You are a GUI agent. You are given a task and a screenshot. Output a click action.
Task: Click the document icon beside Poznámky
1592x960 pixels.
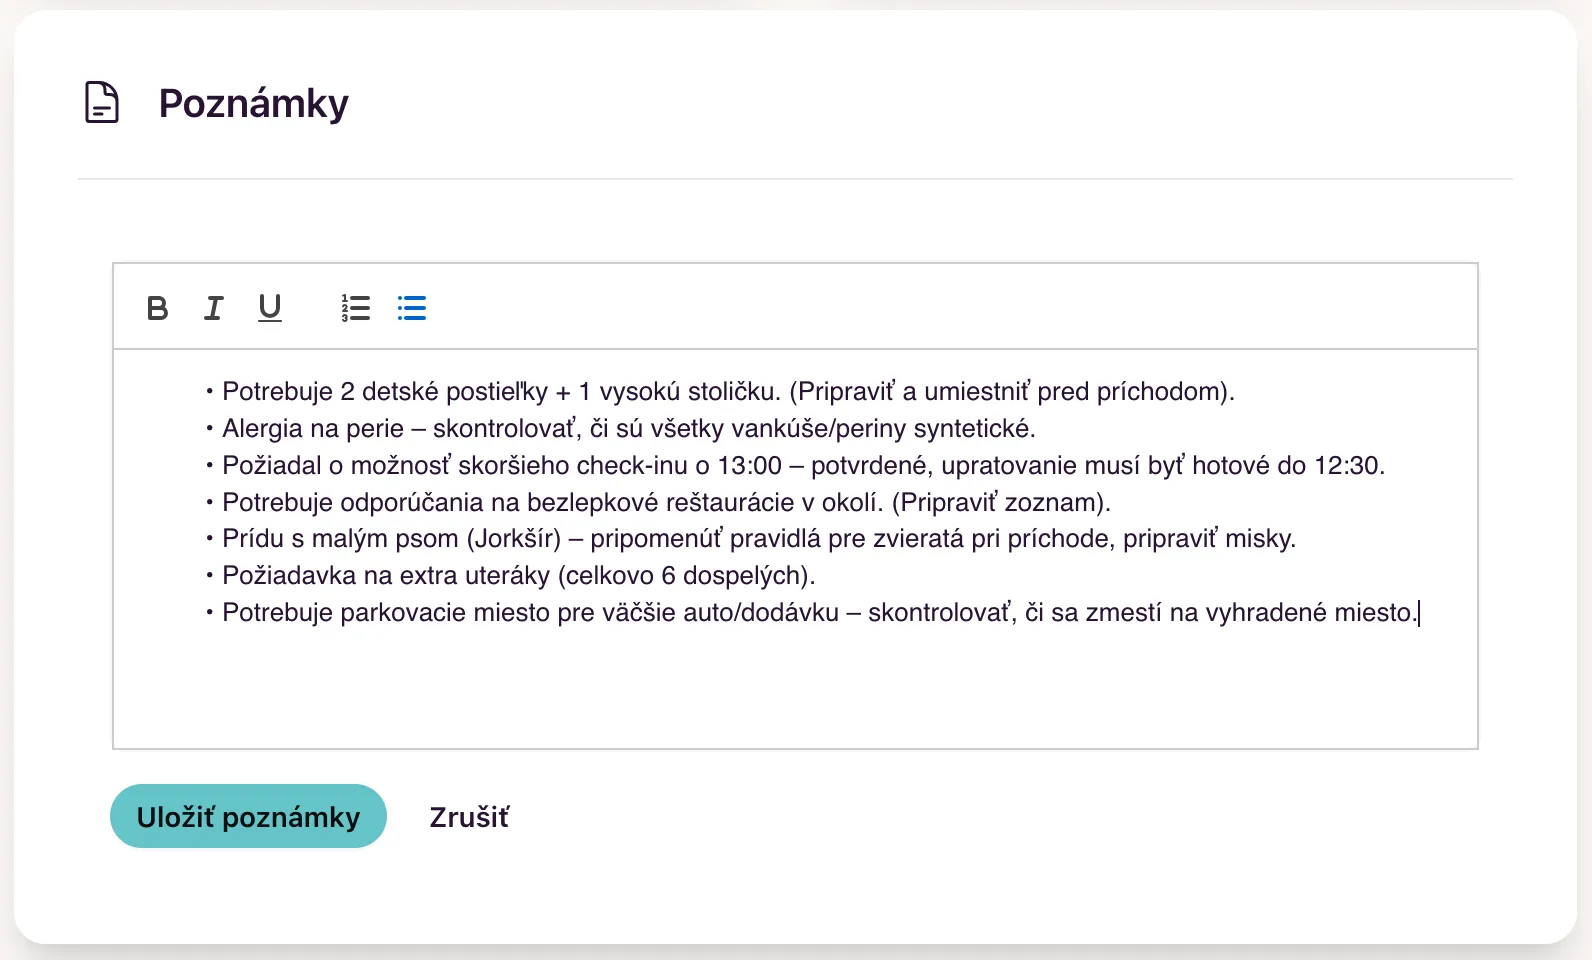(102, 102)
